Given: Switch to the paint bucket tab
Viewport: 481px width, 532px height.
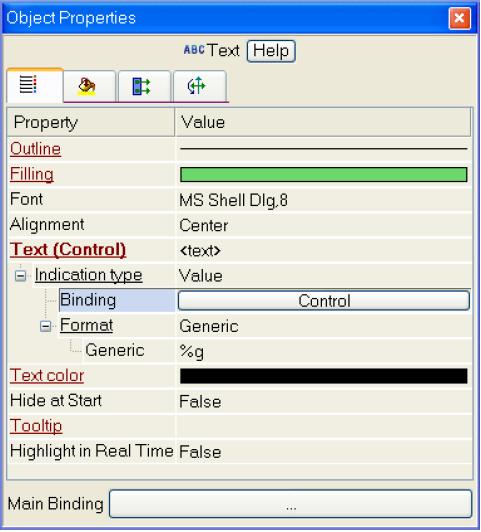Looking at the screenshot, I should coord(89,86).
